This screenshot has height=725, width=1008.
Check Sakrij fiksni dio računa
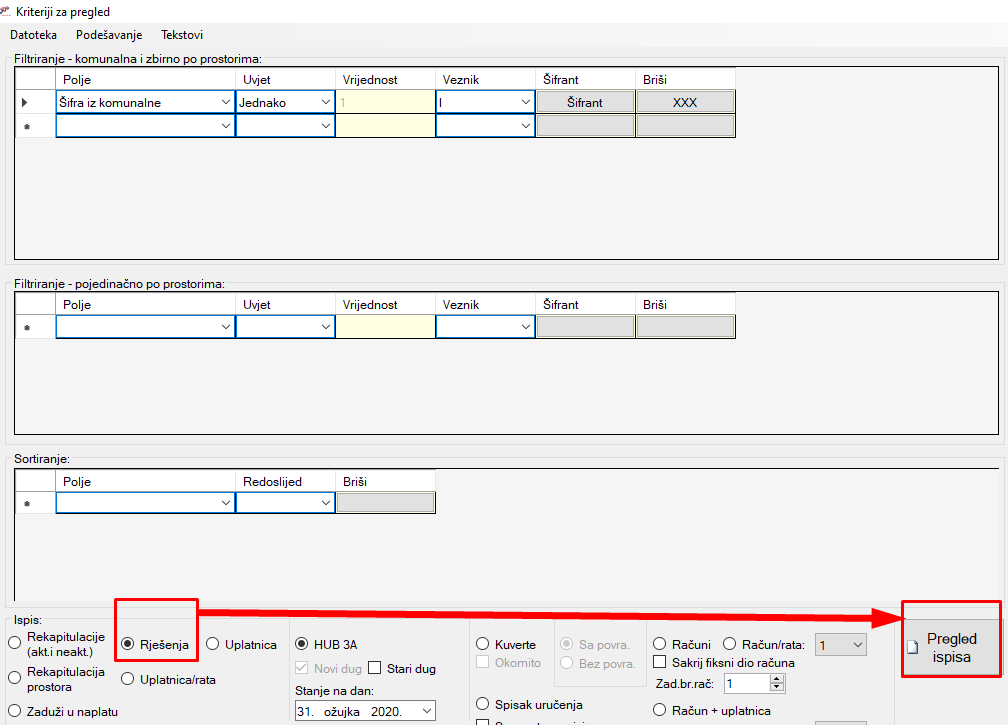[x=660, y=662]
